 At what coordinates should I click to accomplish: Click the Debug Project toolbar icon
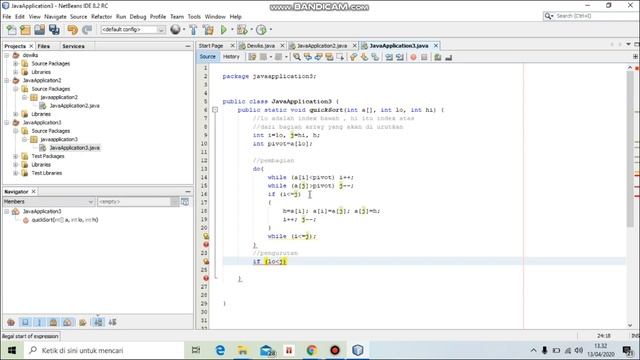click(242, 30)
